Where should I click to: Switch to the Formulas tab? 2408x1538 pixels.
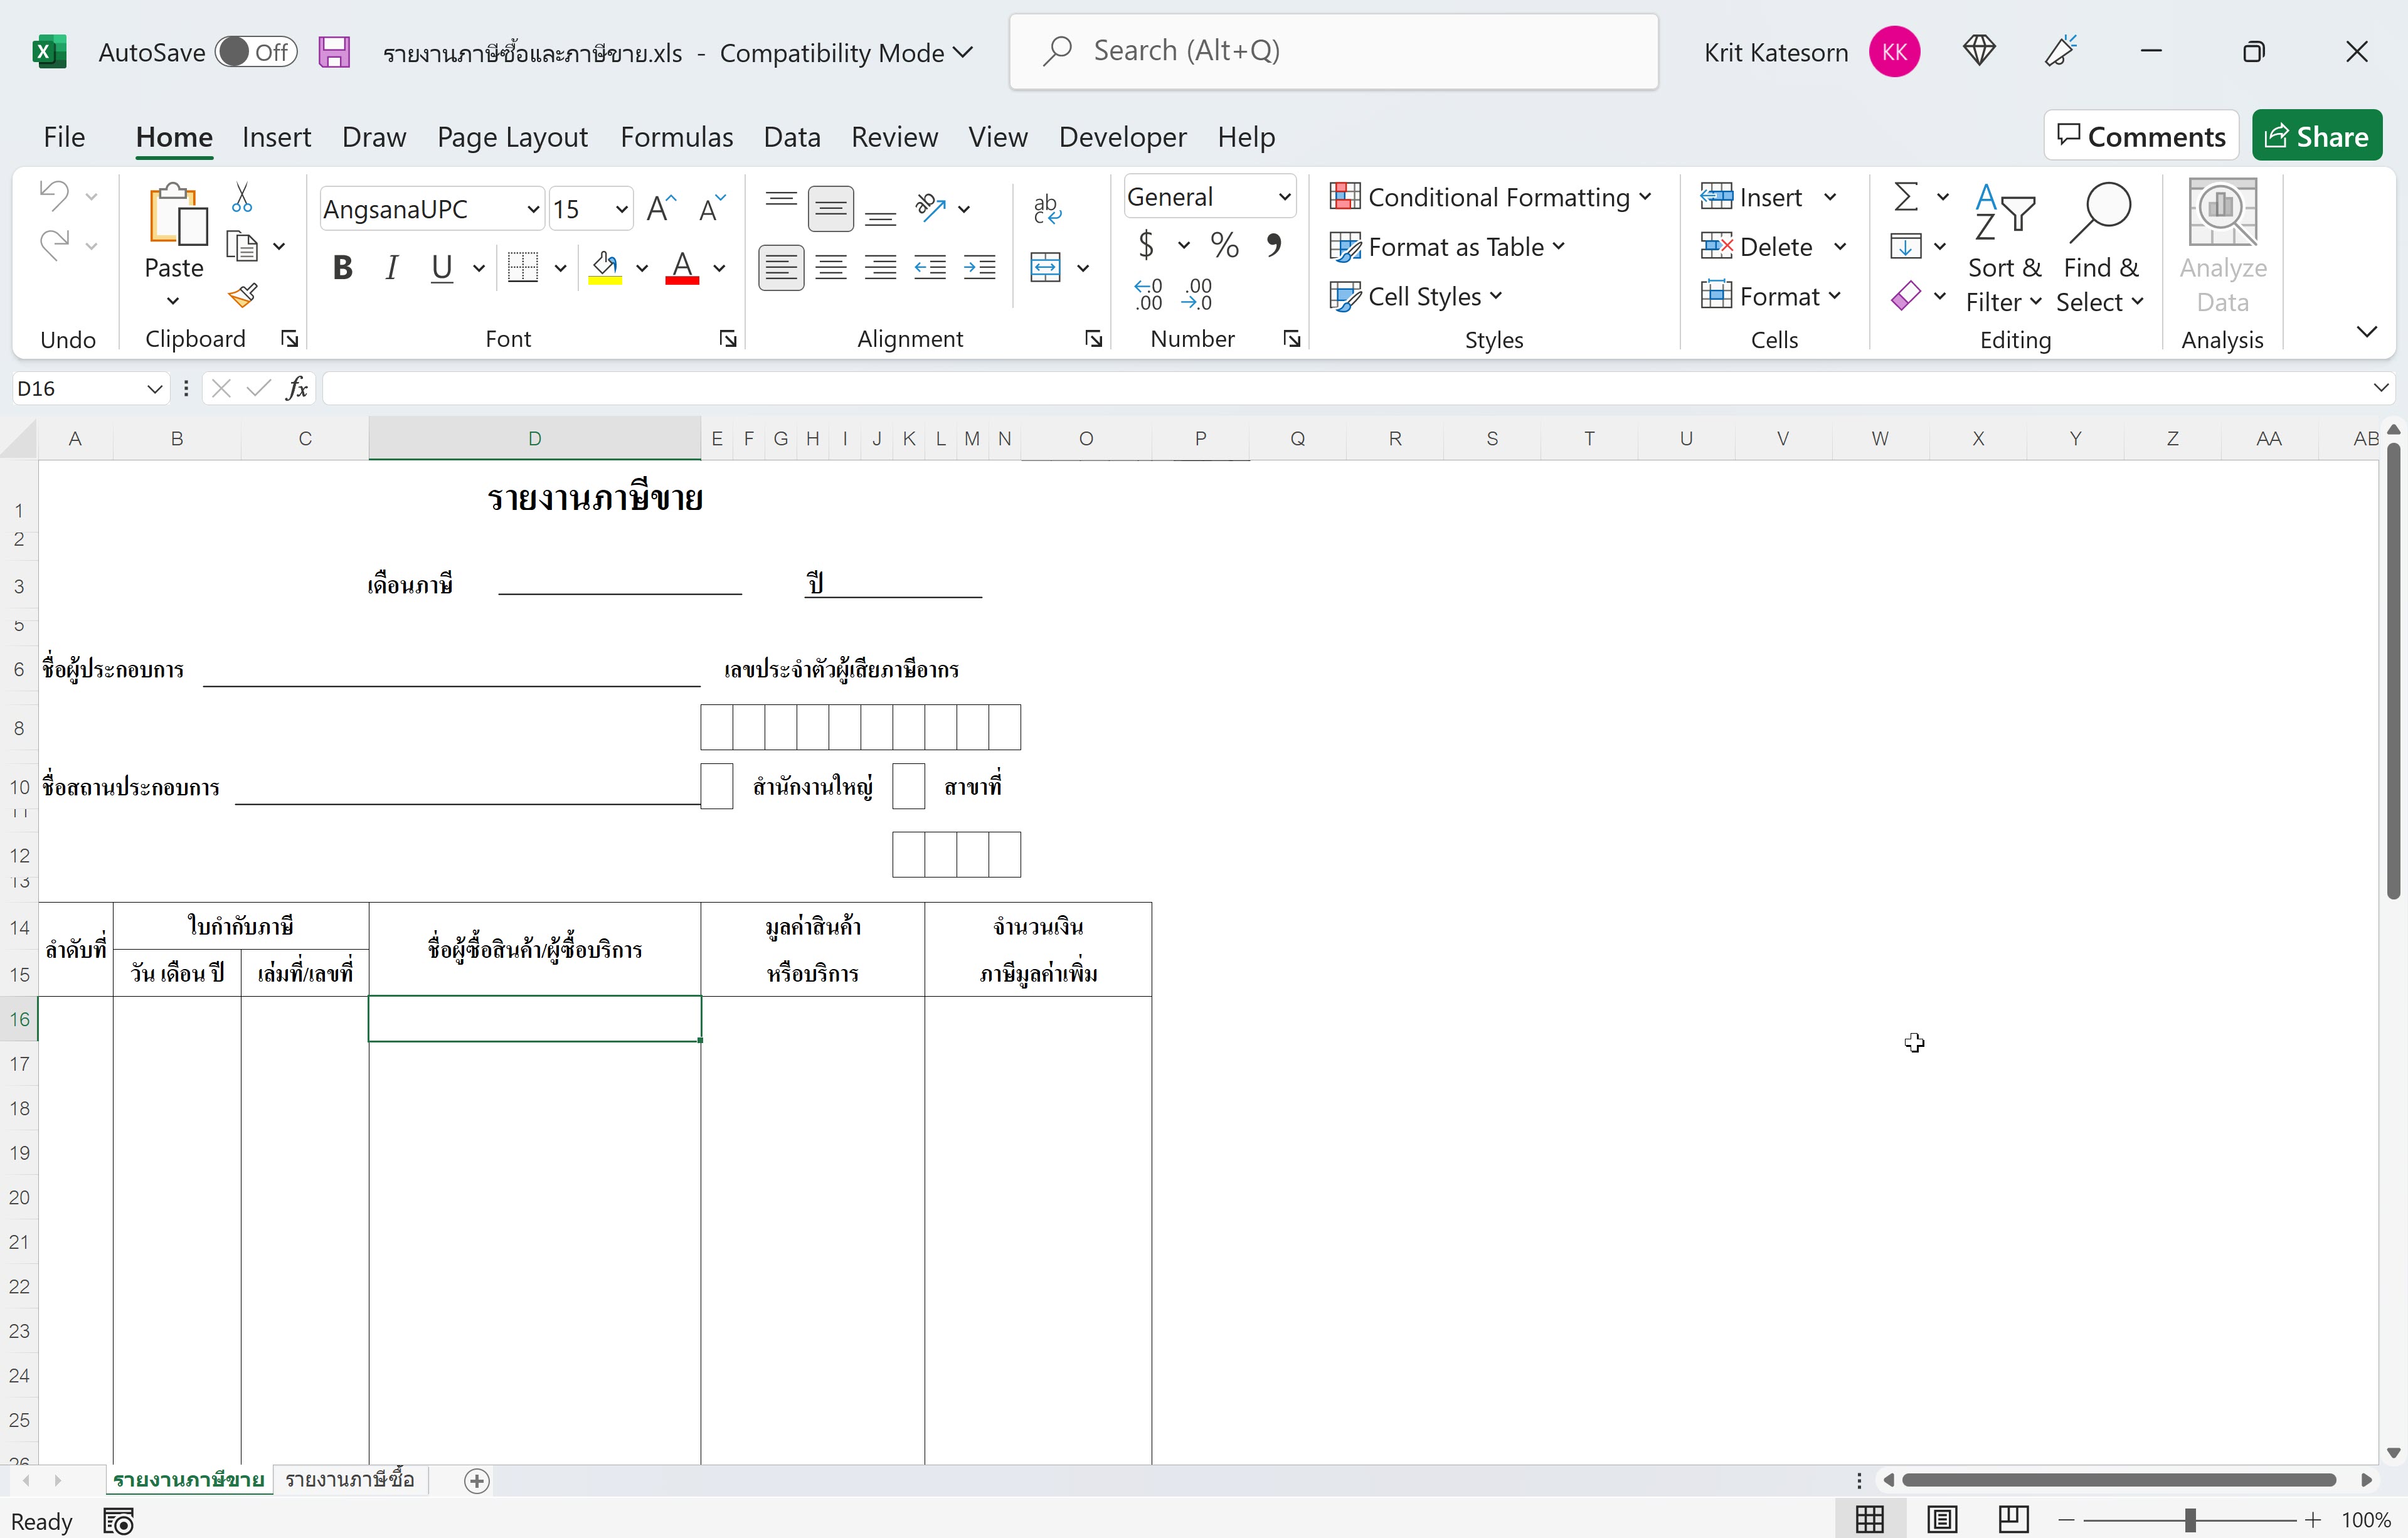point(676,137)
